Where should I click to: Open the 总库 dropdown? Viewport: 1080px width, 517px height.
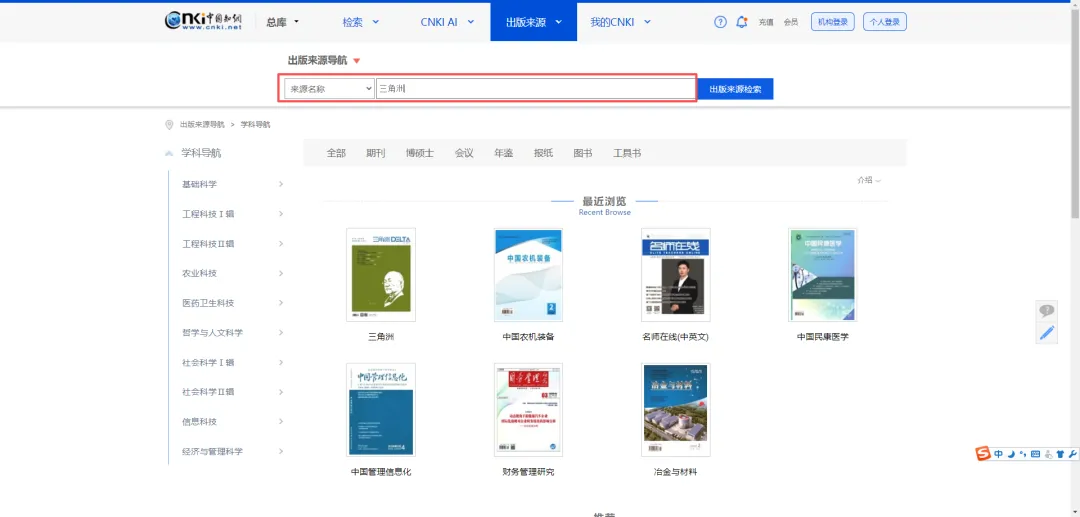[282, 22]
